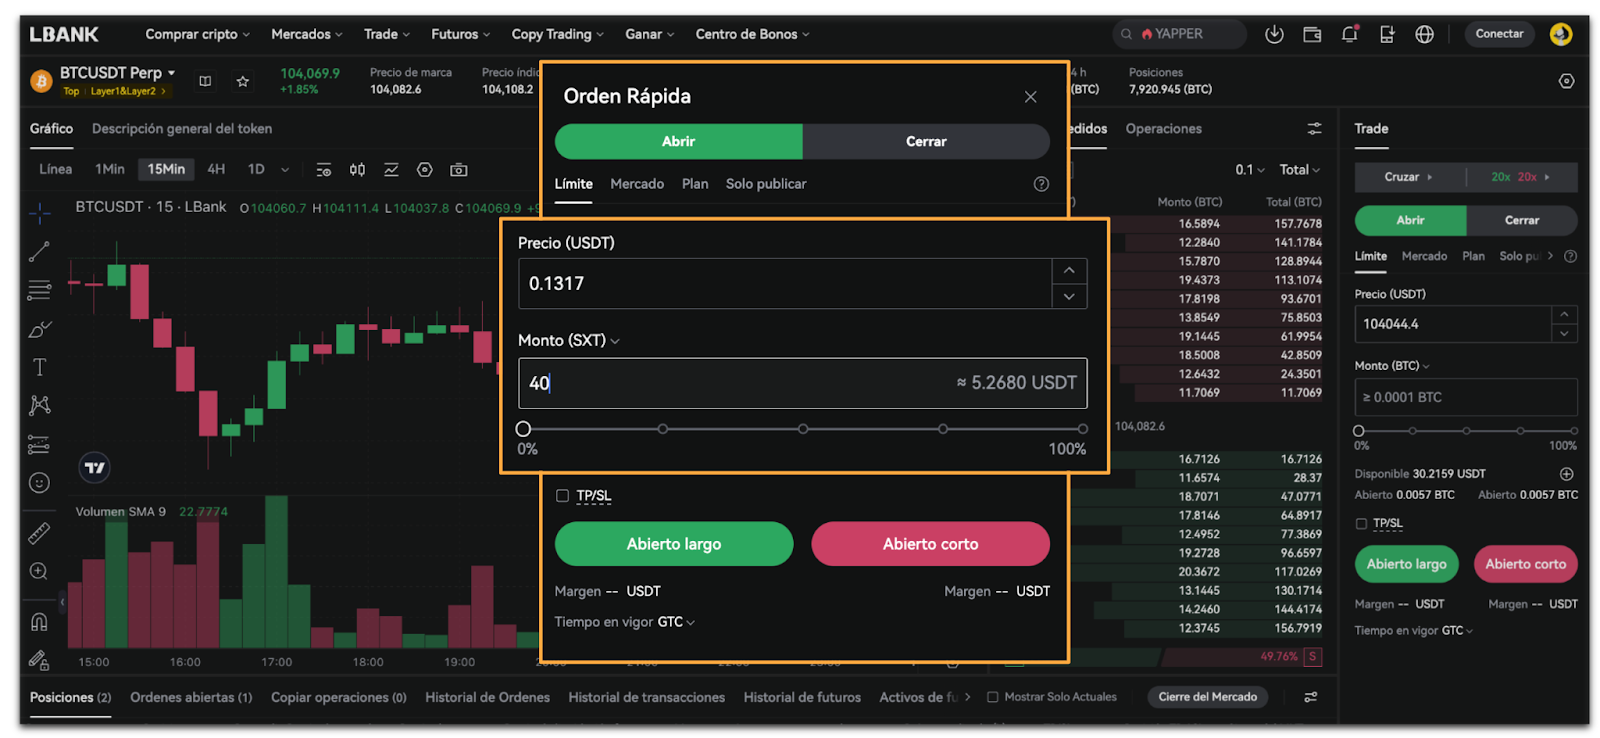The image size is (1600, 738).
Task: Select the crosshair cursor chart tool
Action: [x=40, y=213]
